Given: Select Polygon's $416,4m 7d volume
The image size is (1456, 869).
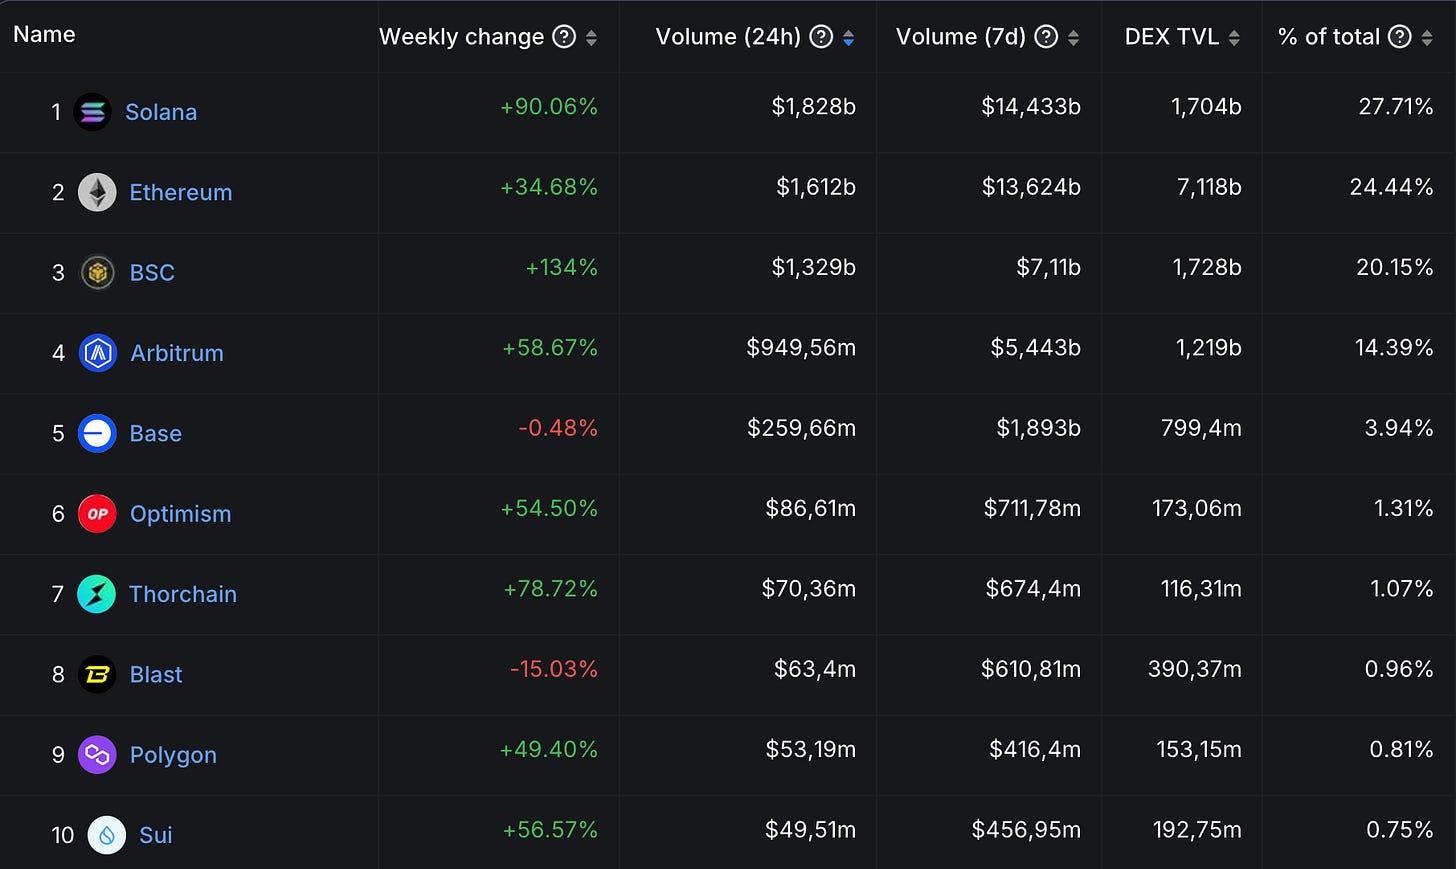Looking at the screenshot, I should click(x=1036, y=750).
